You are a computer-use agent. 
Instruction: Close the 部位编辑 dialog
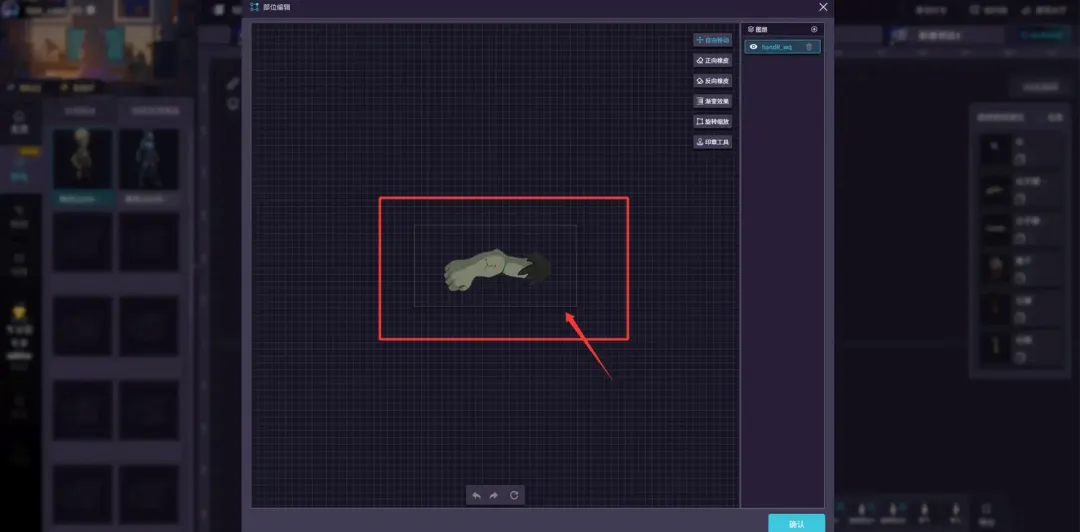(823, 7)
